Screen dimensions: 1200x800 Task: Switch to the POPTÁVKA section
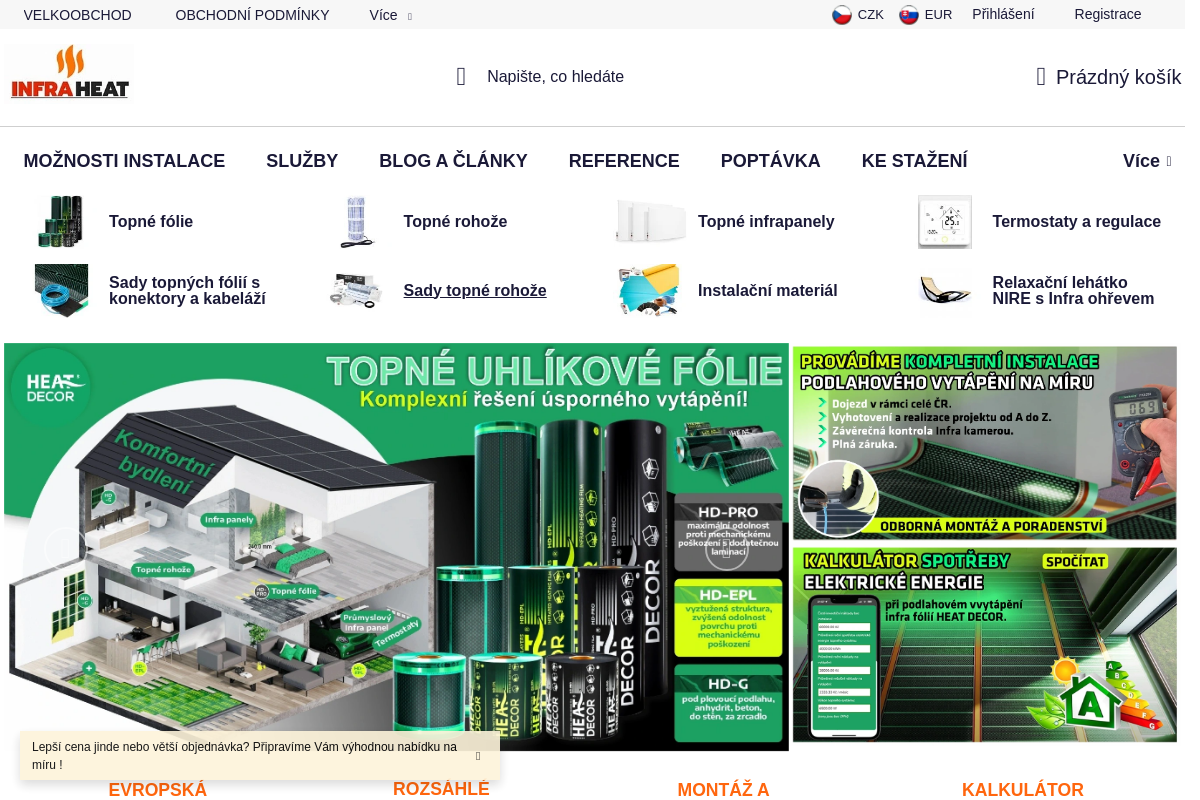point(770,160)
